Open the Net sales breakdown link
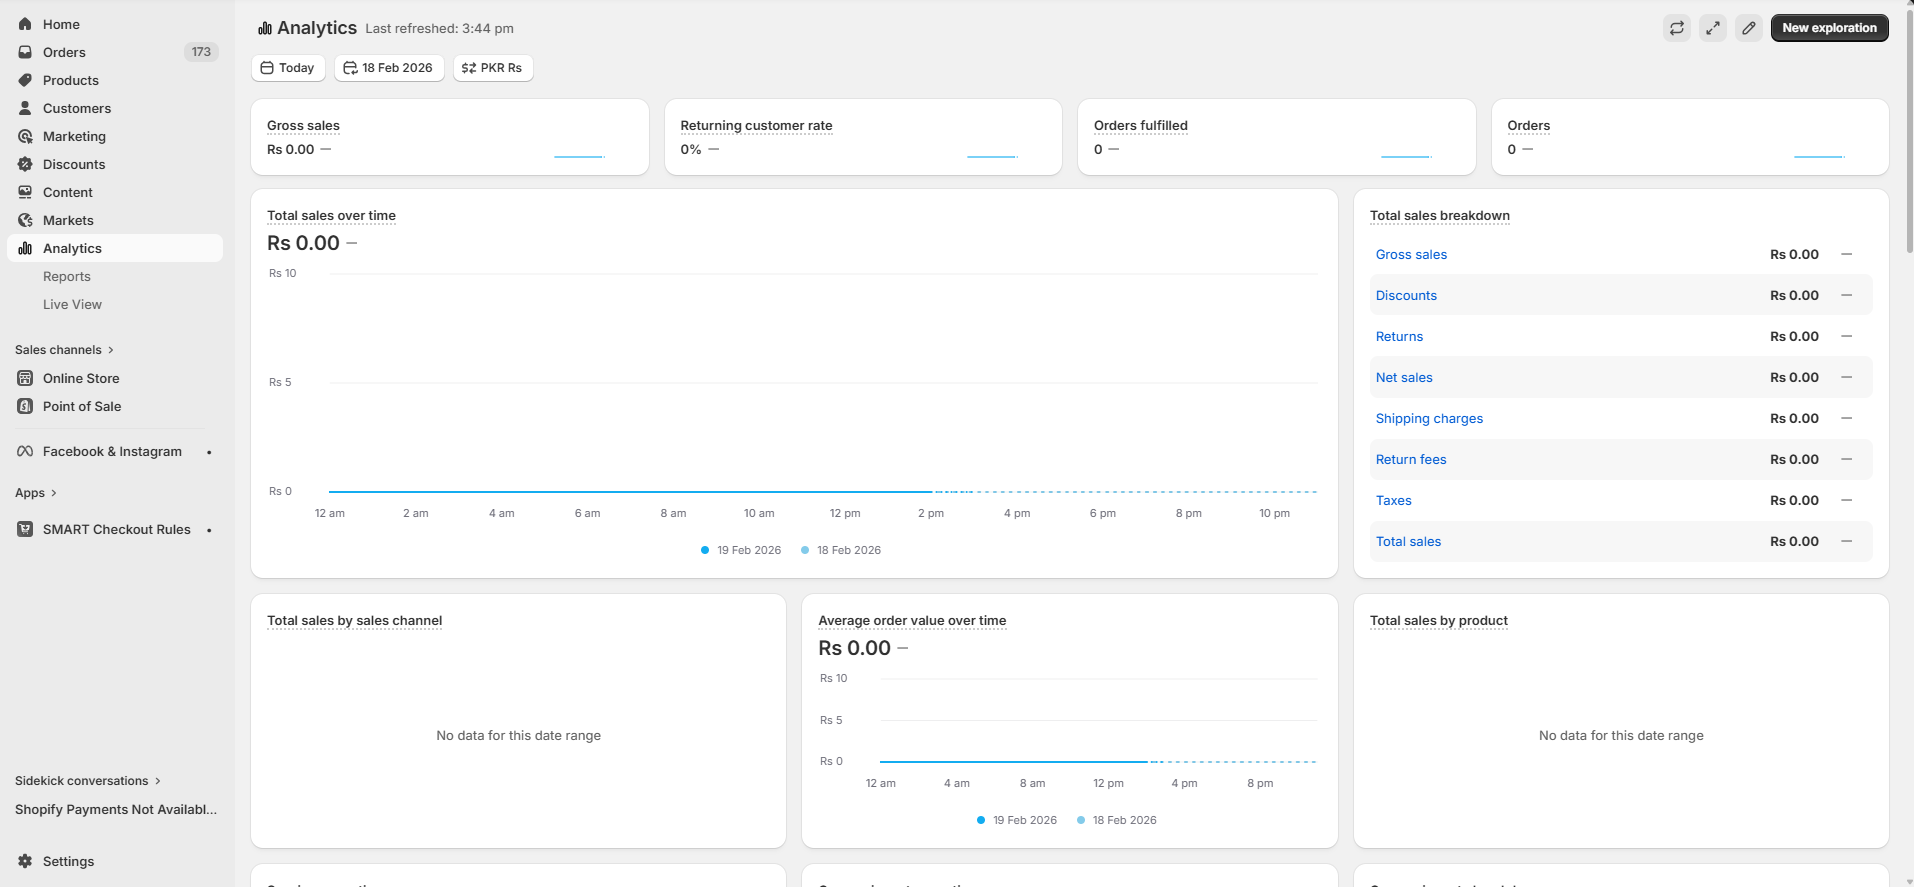The height and width of the screenshot is (887, 1914). coord(1404,378)
